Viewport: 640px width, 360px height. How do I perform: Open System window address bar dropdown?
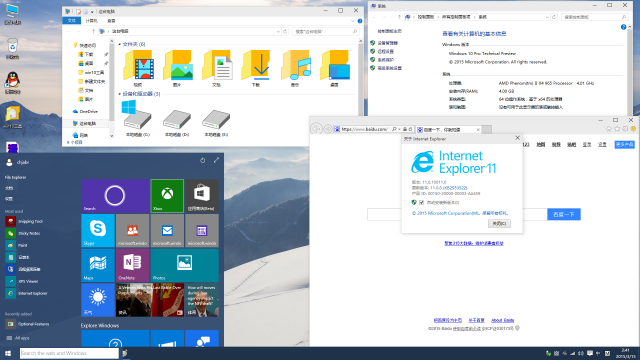pos(547,17)
